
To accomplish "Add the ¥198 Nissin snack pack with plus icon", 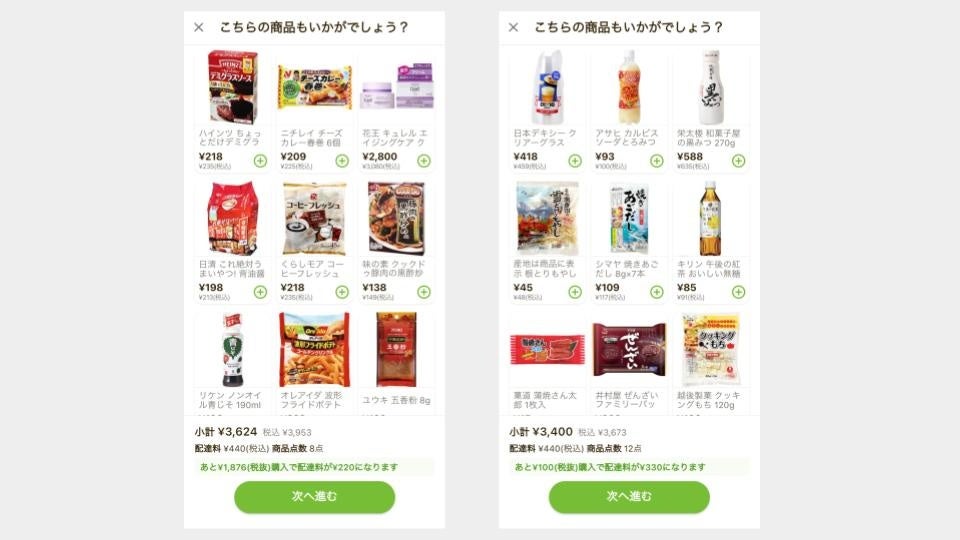I will 260,292.
